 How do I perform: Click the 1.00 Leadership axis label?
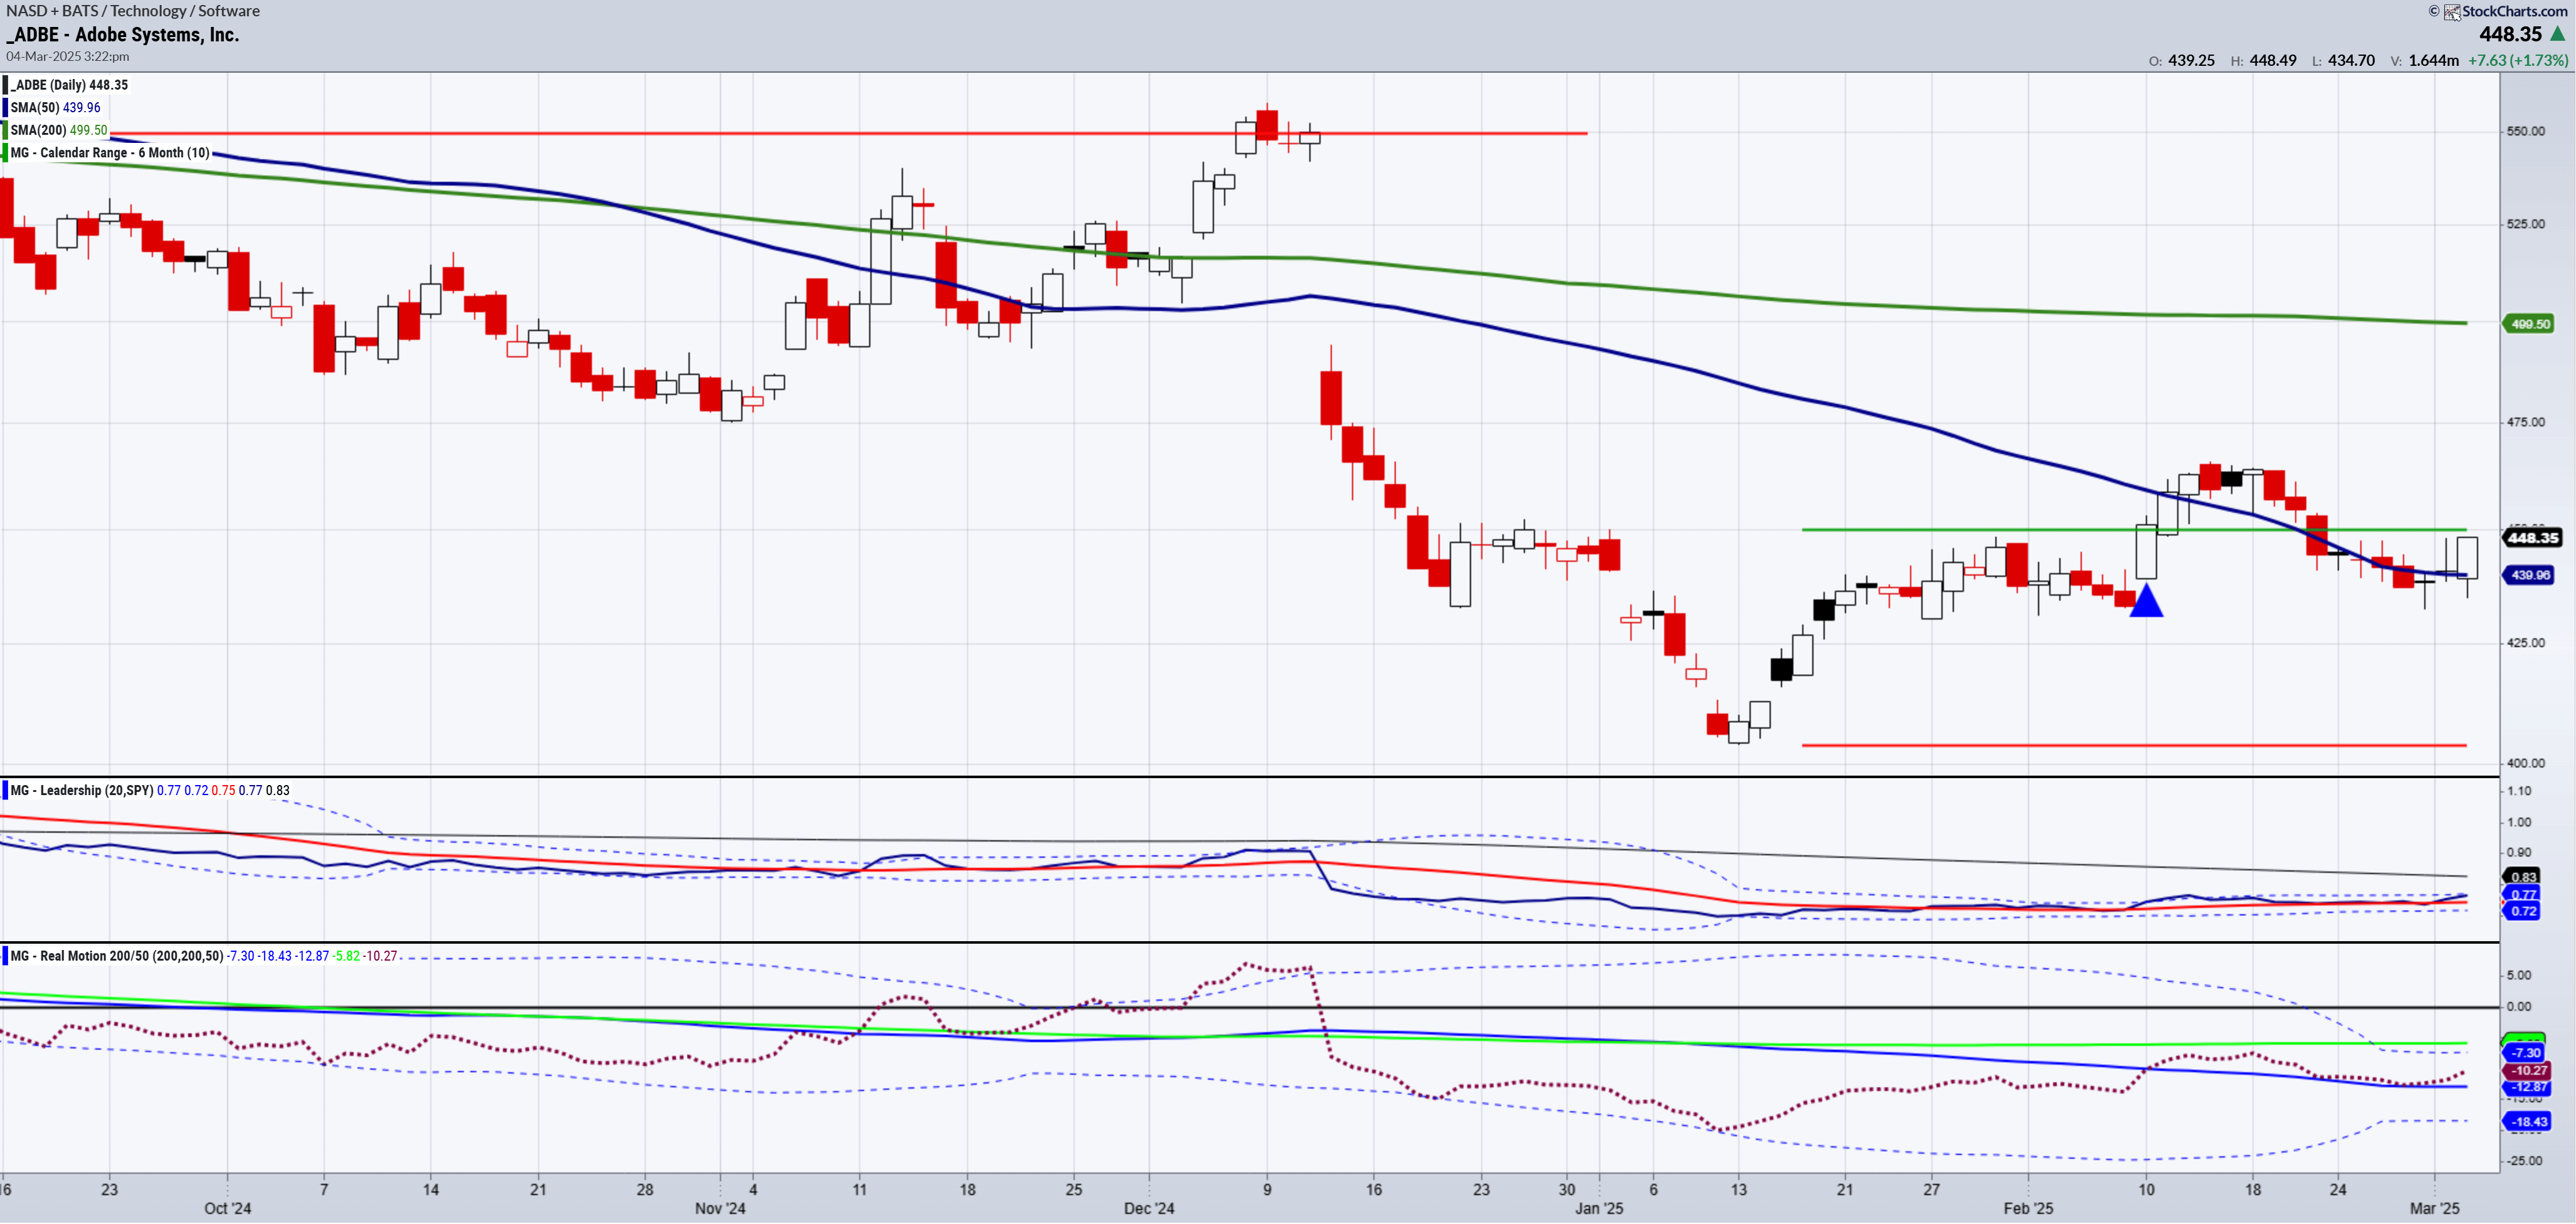[x=2518, y=822]
